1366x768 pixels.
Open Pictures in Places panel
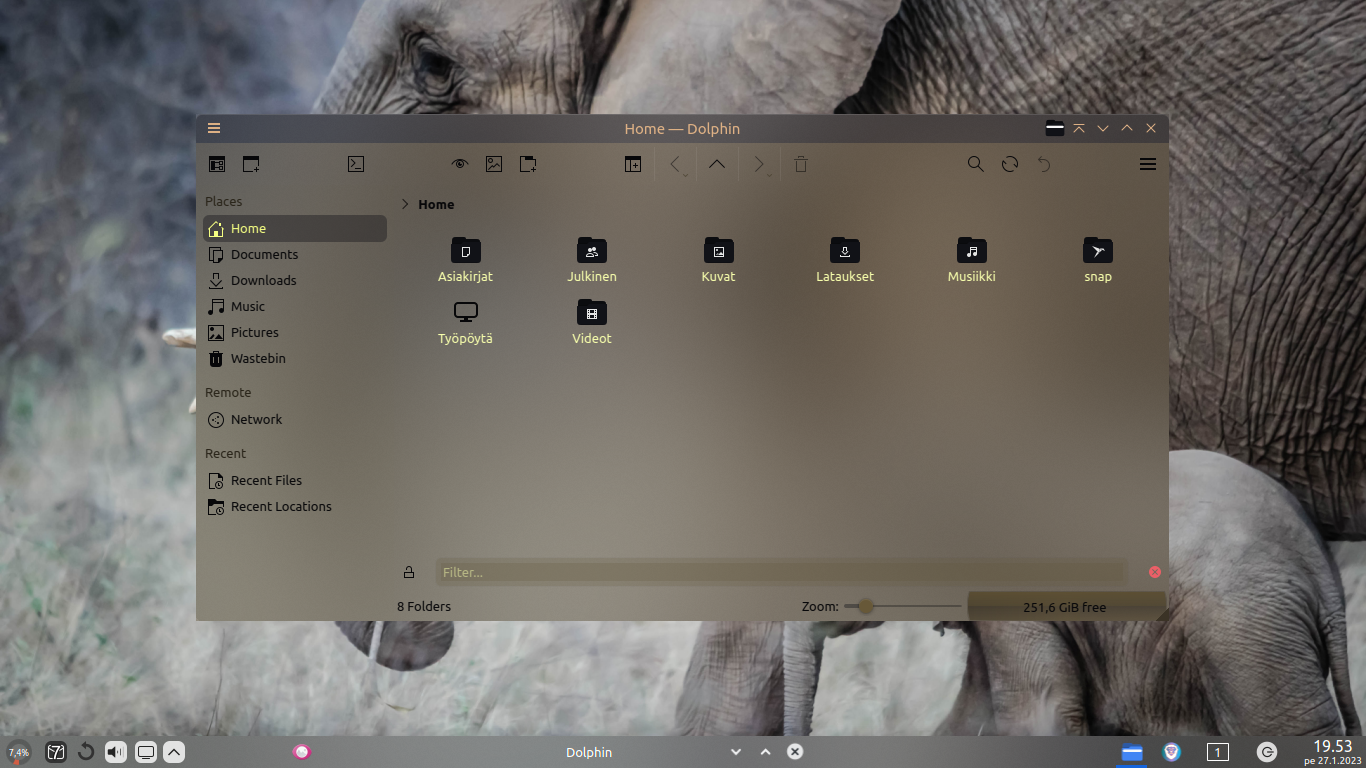coord(295,332)
